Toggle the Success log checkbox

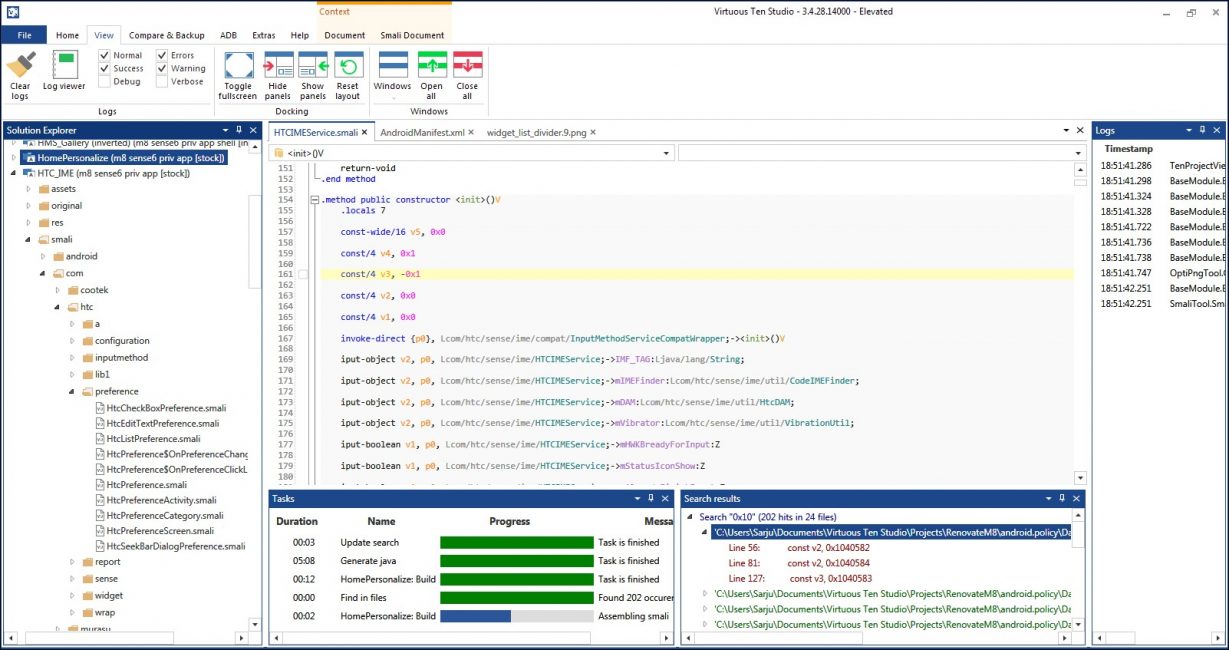click(x=104, y=68)
